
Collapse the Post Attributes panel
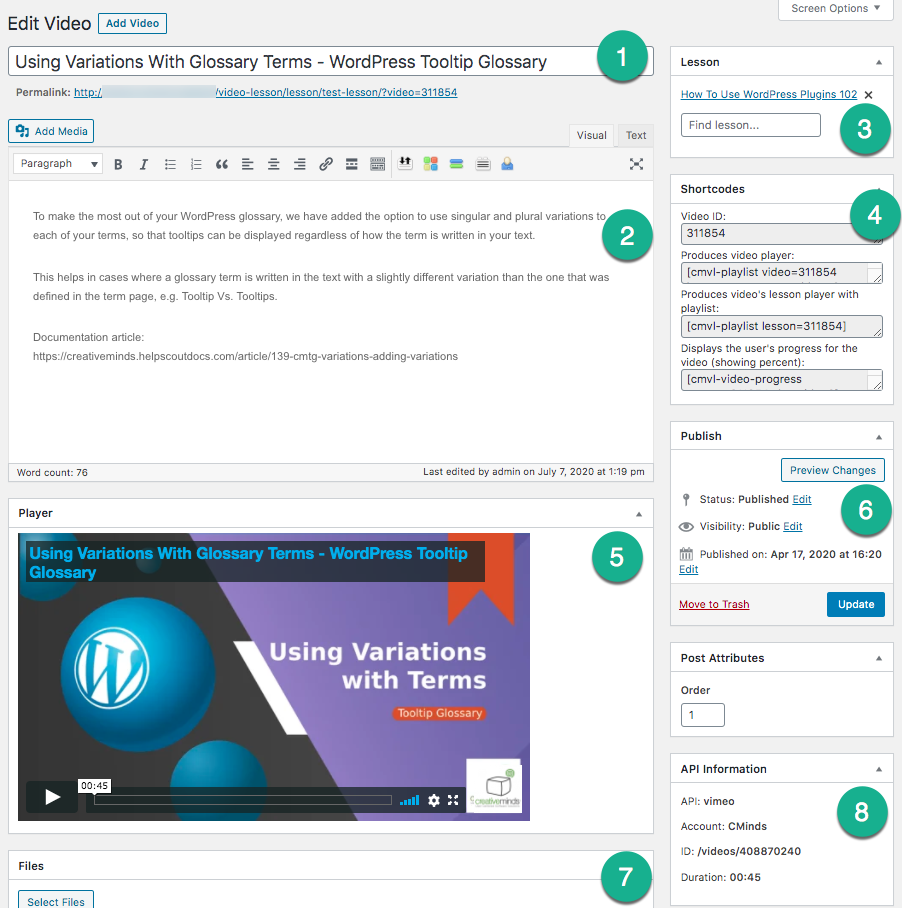[x=879, y=658]
